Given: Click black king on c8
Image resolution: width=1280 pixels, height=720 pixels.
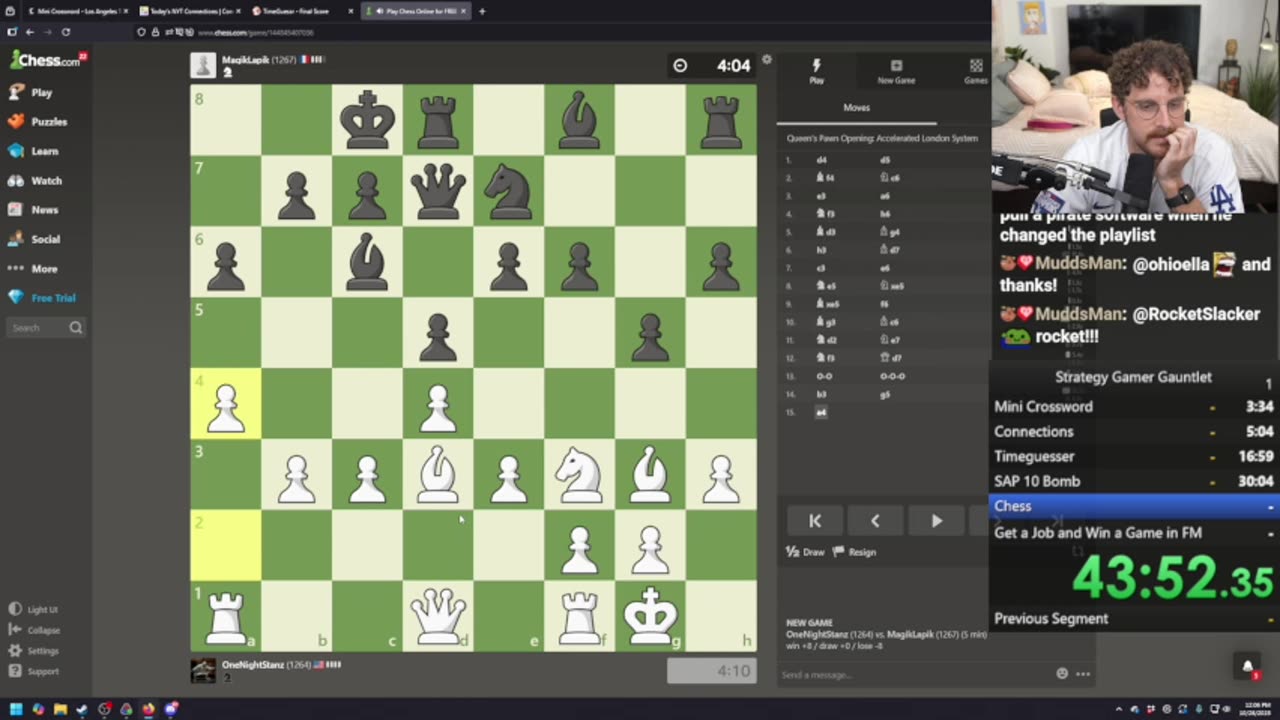Looking at the screenshot, I should (367, 120).
